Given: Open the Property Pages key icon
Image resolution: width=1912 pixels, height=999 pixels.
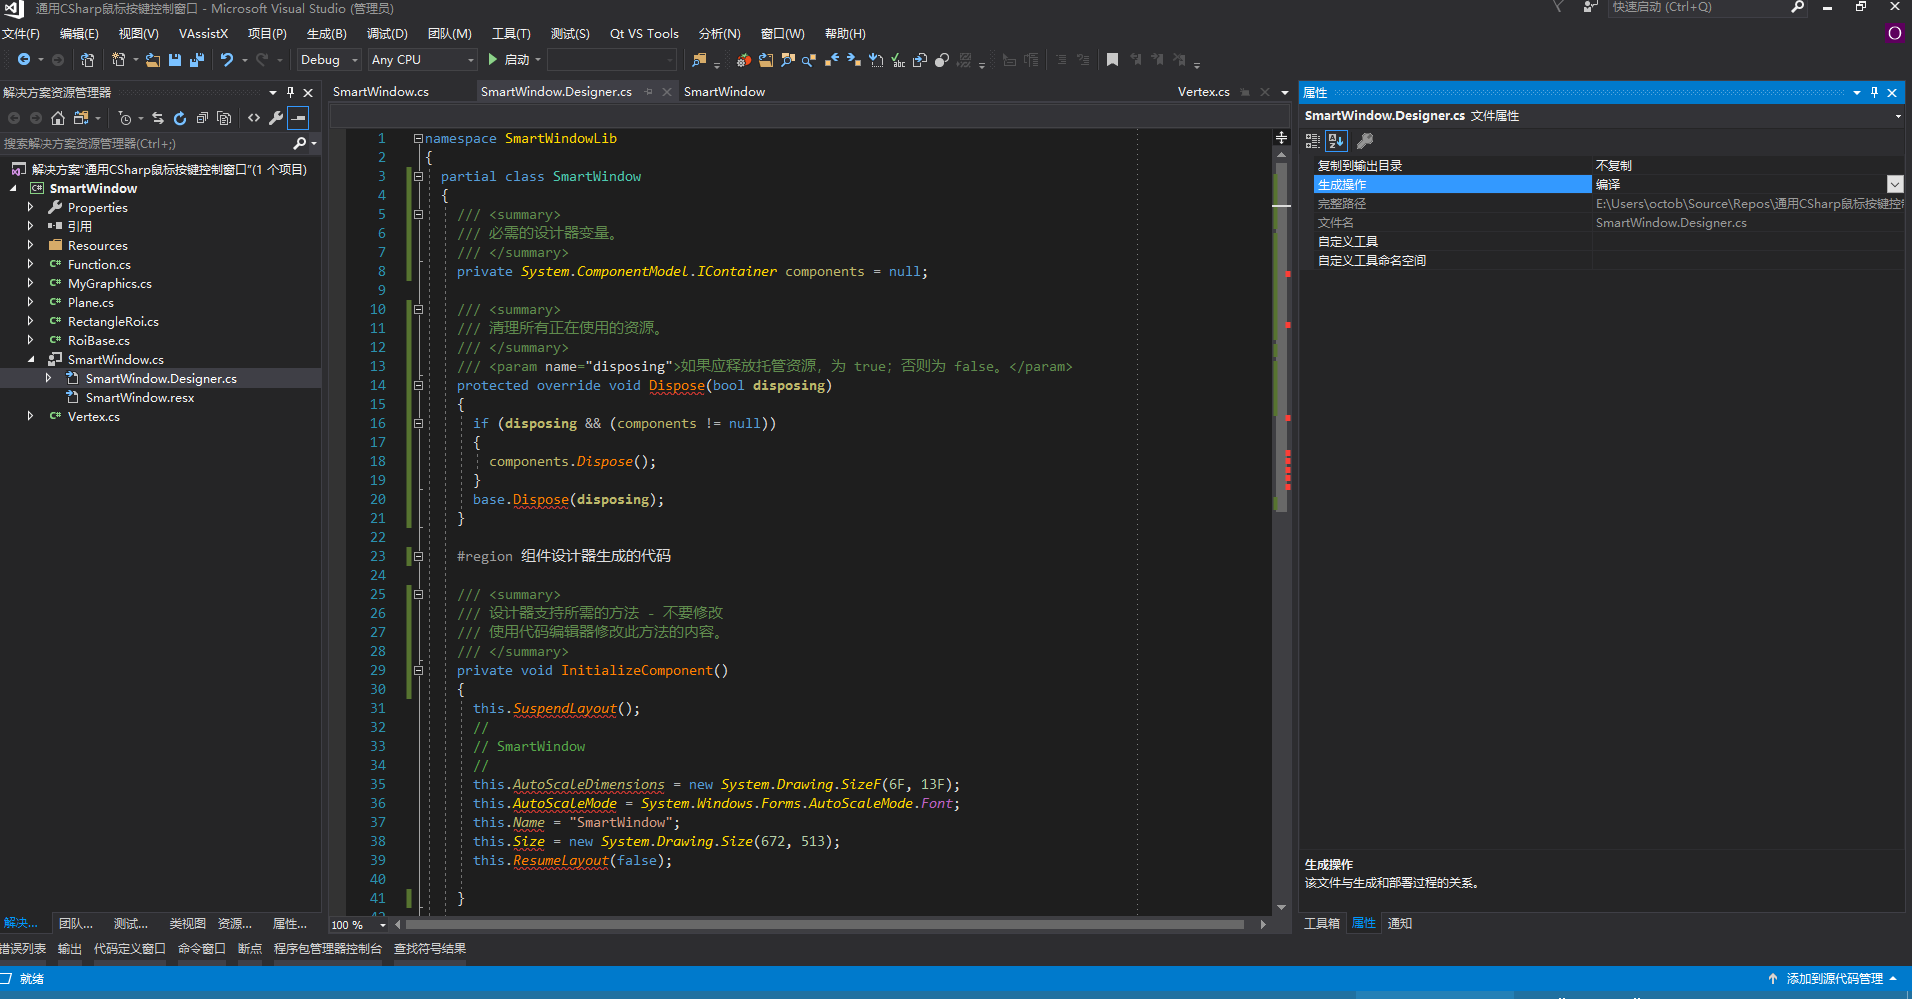Looking at the screenshot, I should (x=1365, y=141).
